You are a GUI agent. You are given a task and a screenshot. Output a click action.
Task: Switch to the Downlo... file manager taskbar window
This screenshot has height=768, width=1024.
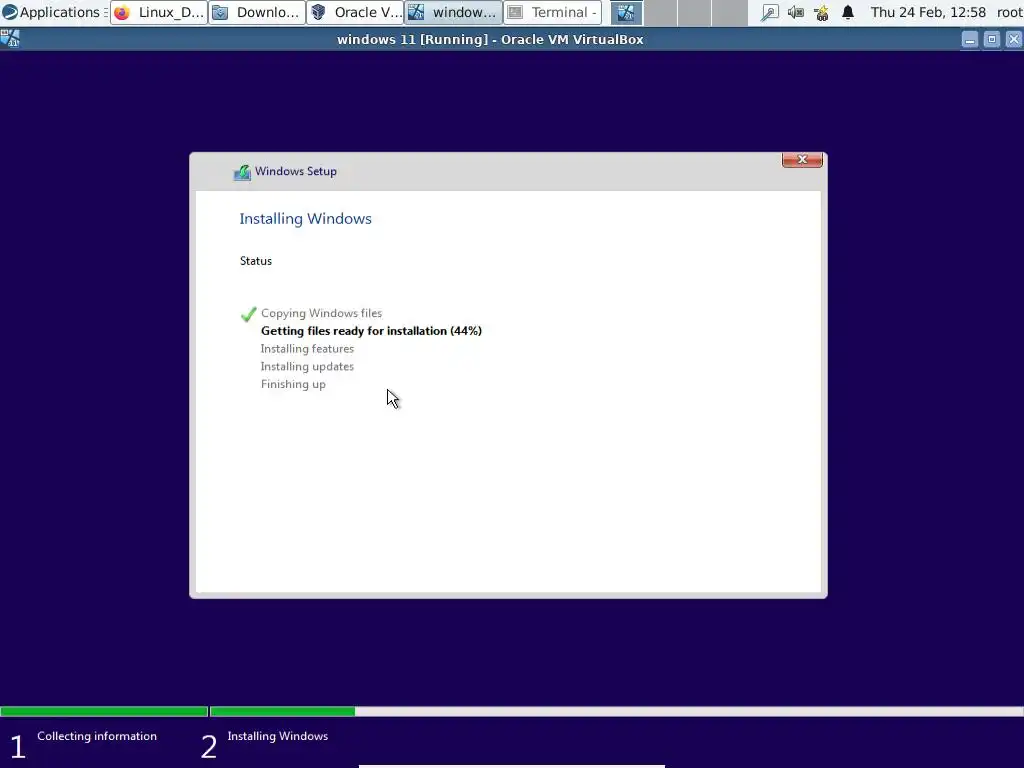coord(257,12)
